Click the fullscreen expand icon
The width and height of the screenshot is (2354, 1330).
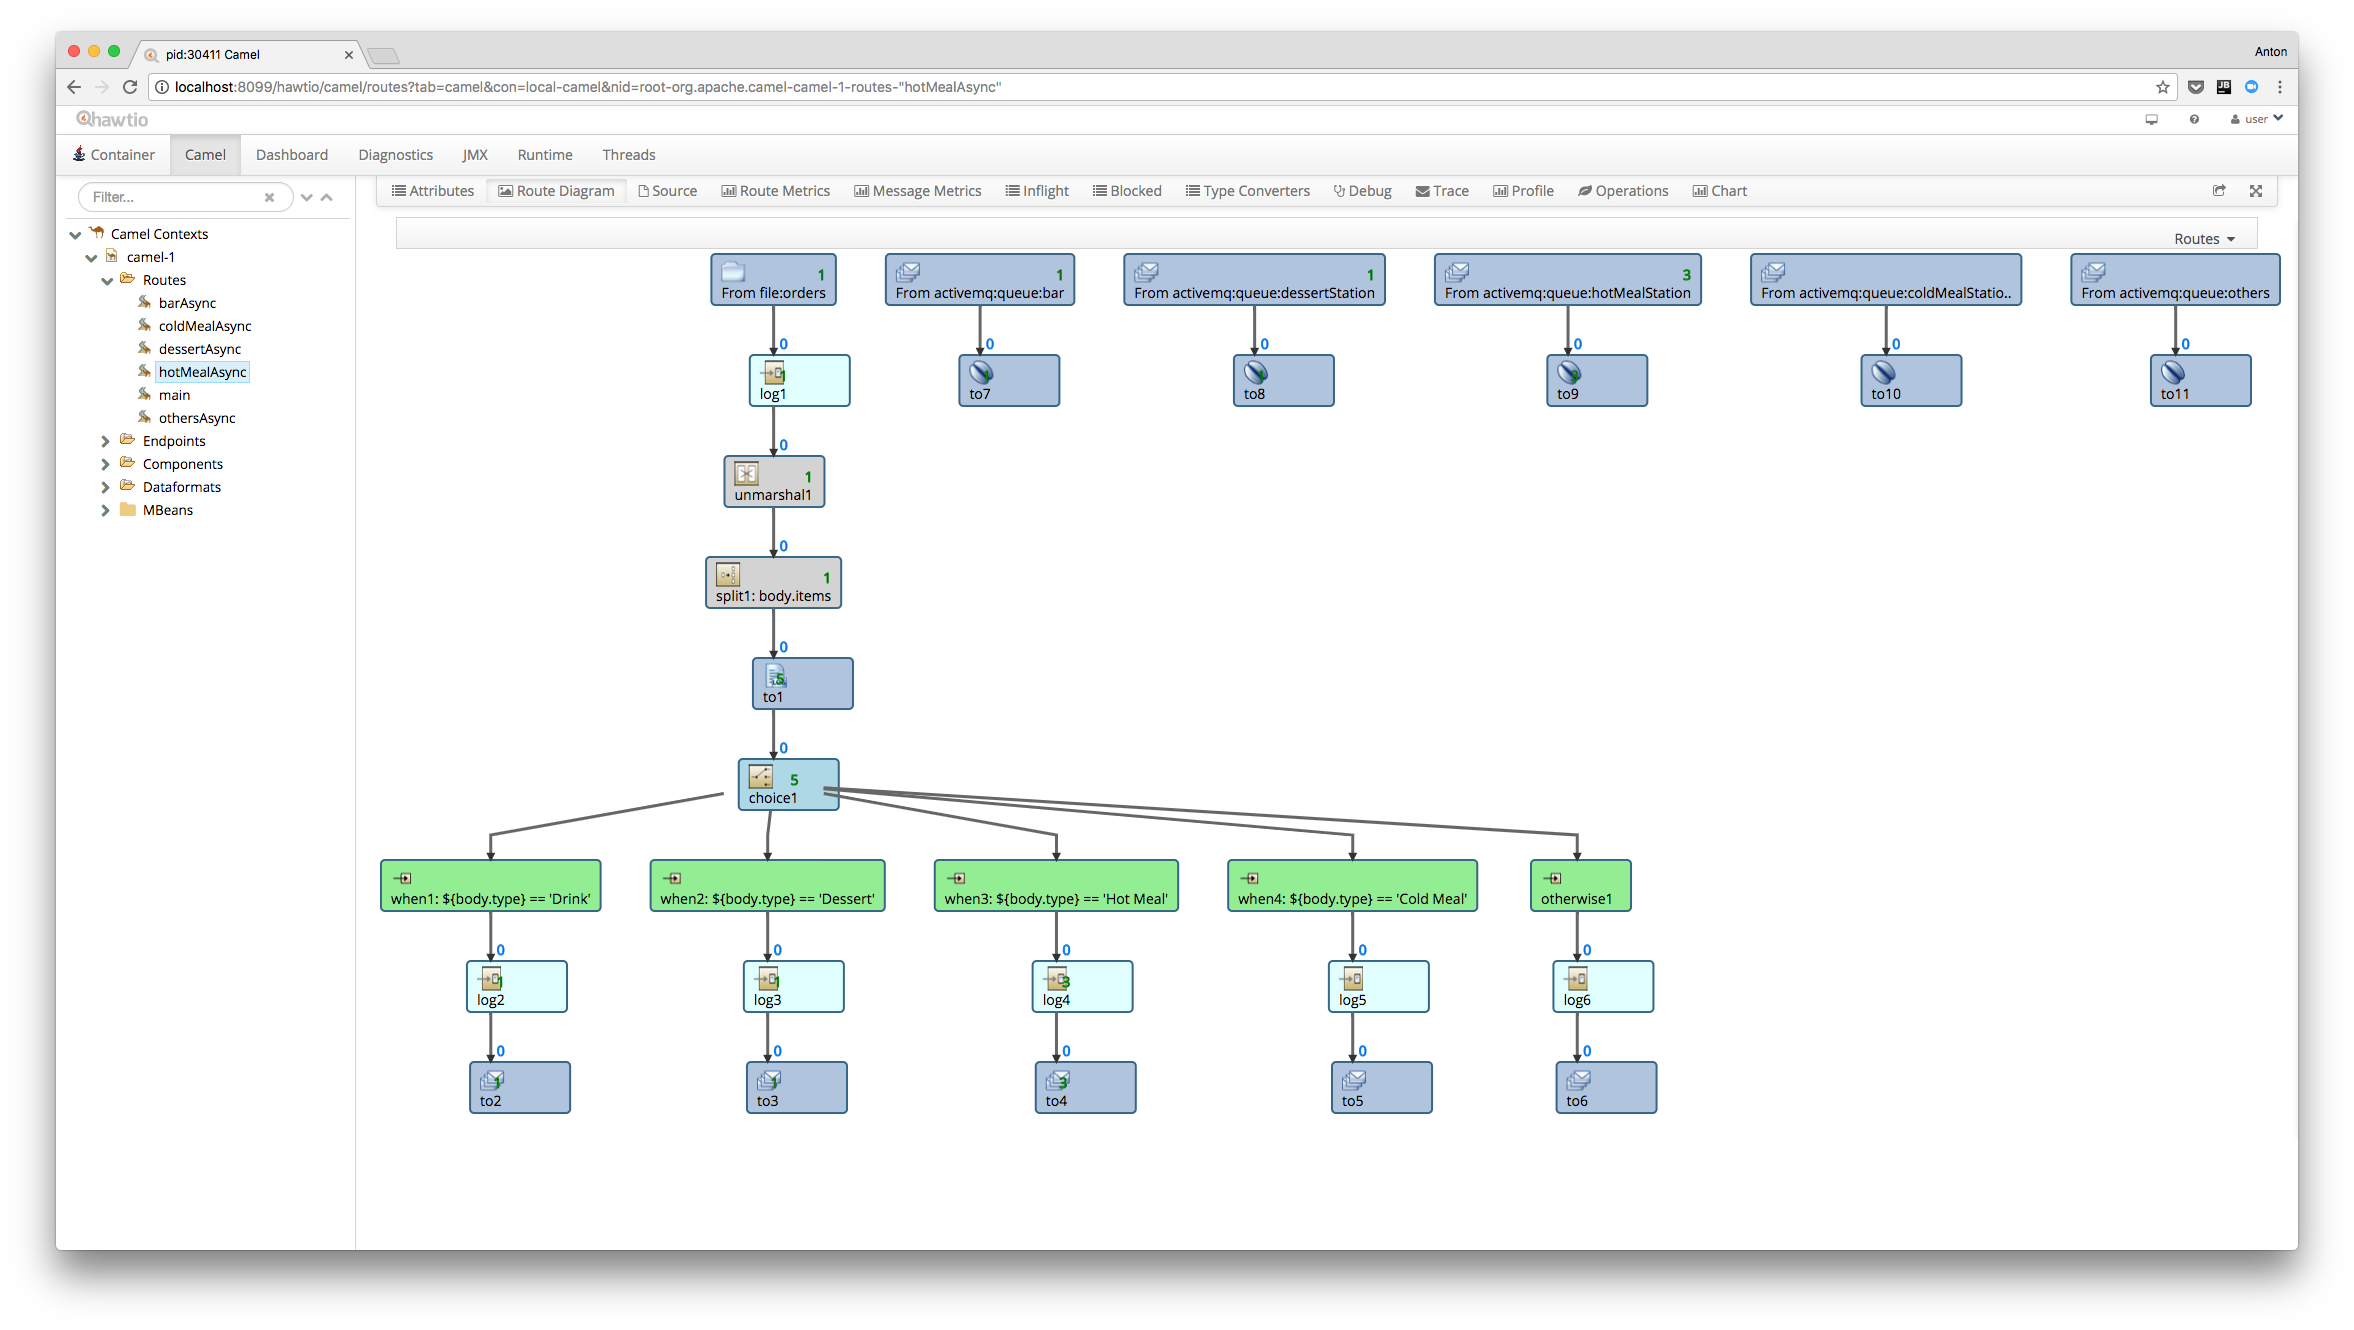[2255, 191]
